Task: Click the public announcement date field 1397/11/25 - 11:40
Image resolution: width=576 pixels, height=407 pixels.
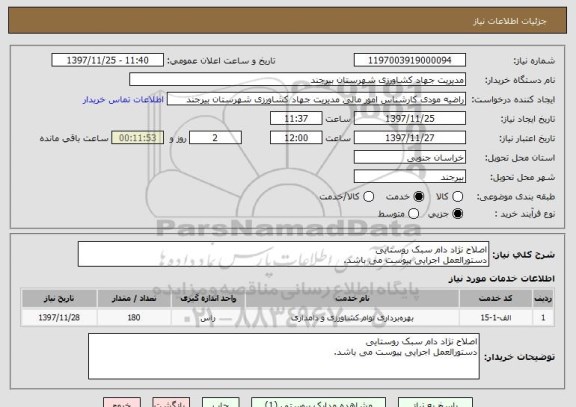Action: pos(108,60)
